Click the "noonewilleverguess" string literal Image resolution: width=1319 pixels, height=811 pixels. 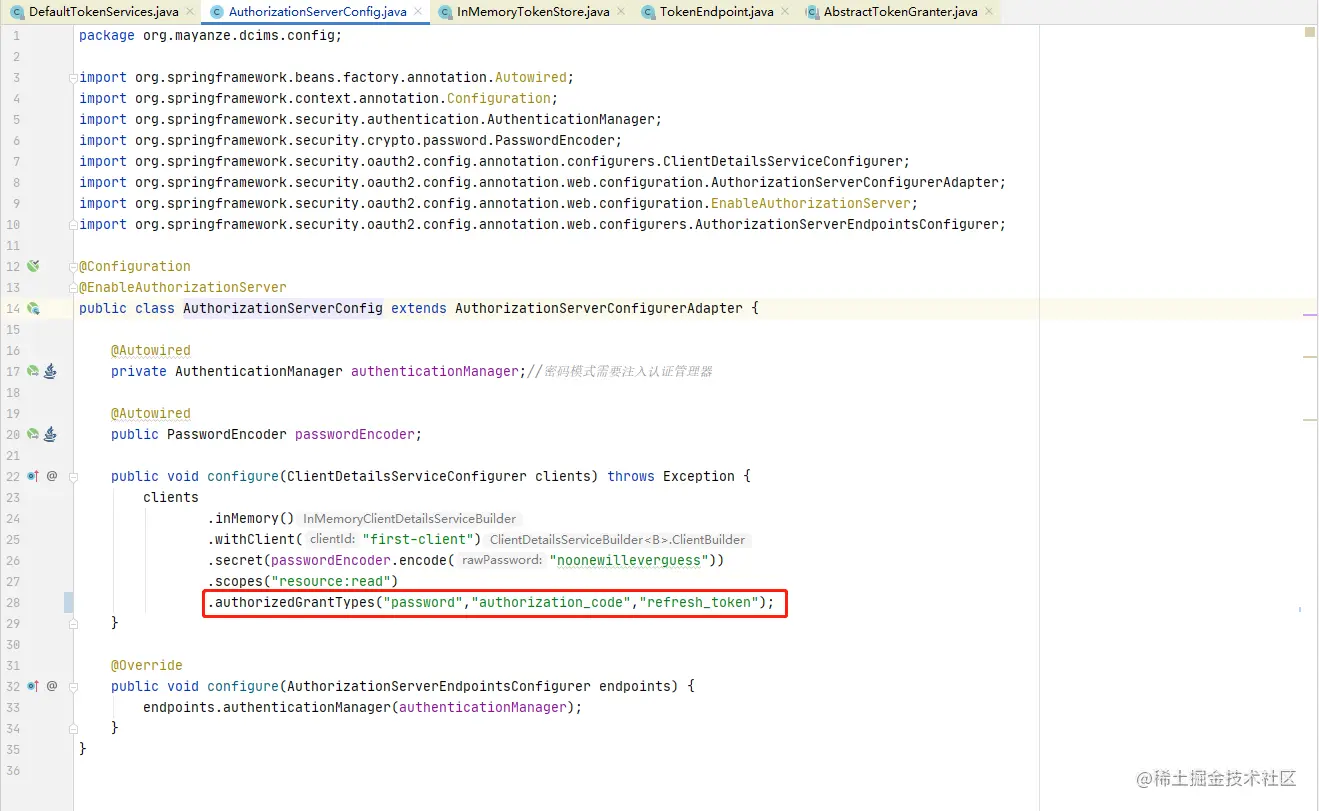(630, 560)
